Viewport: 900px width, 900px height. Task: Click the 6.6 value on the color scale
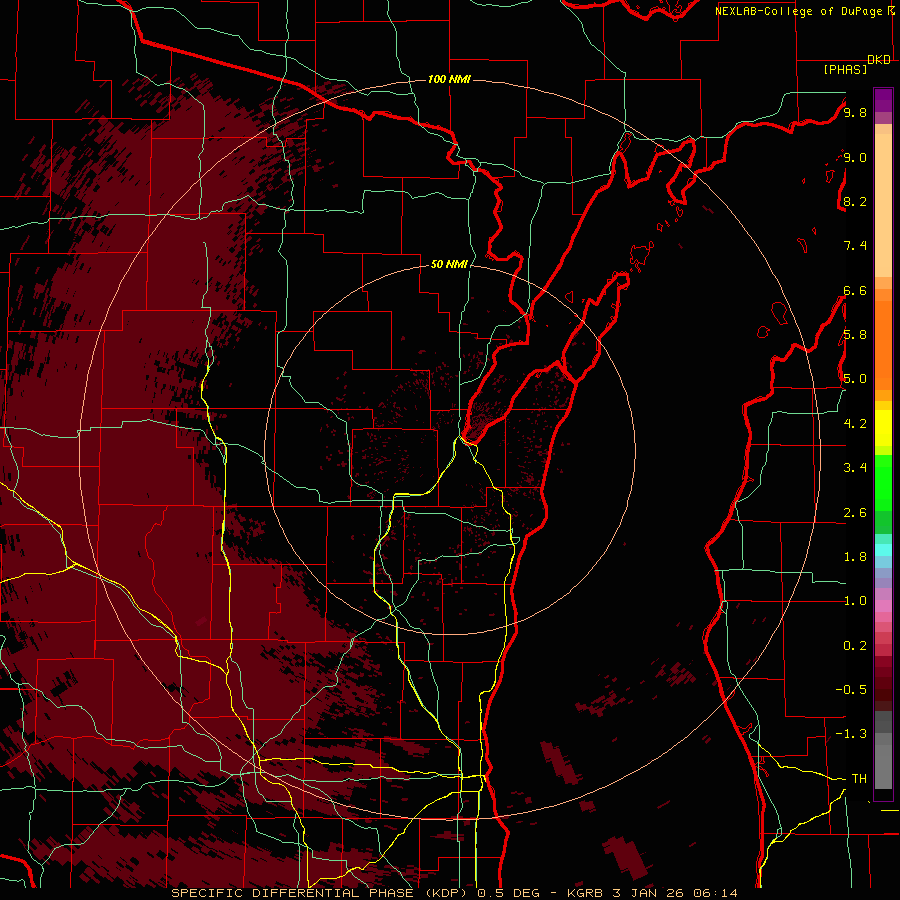pos(855,290)
